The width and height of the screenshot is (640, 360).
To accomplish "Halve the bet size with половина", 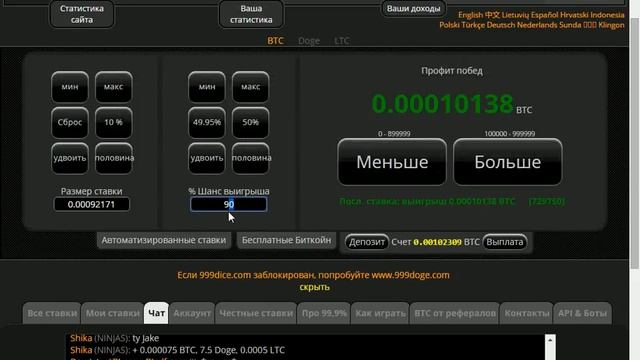I will pyautogui.click(x=113, y=158).
